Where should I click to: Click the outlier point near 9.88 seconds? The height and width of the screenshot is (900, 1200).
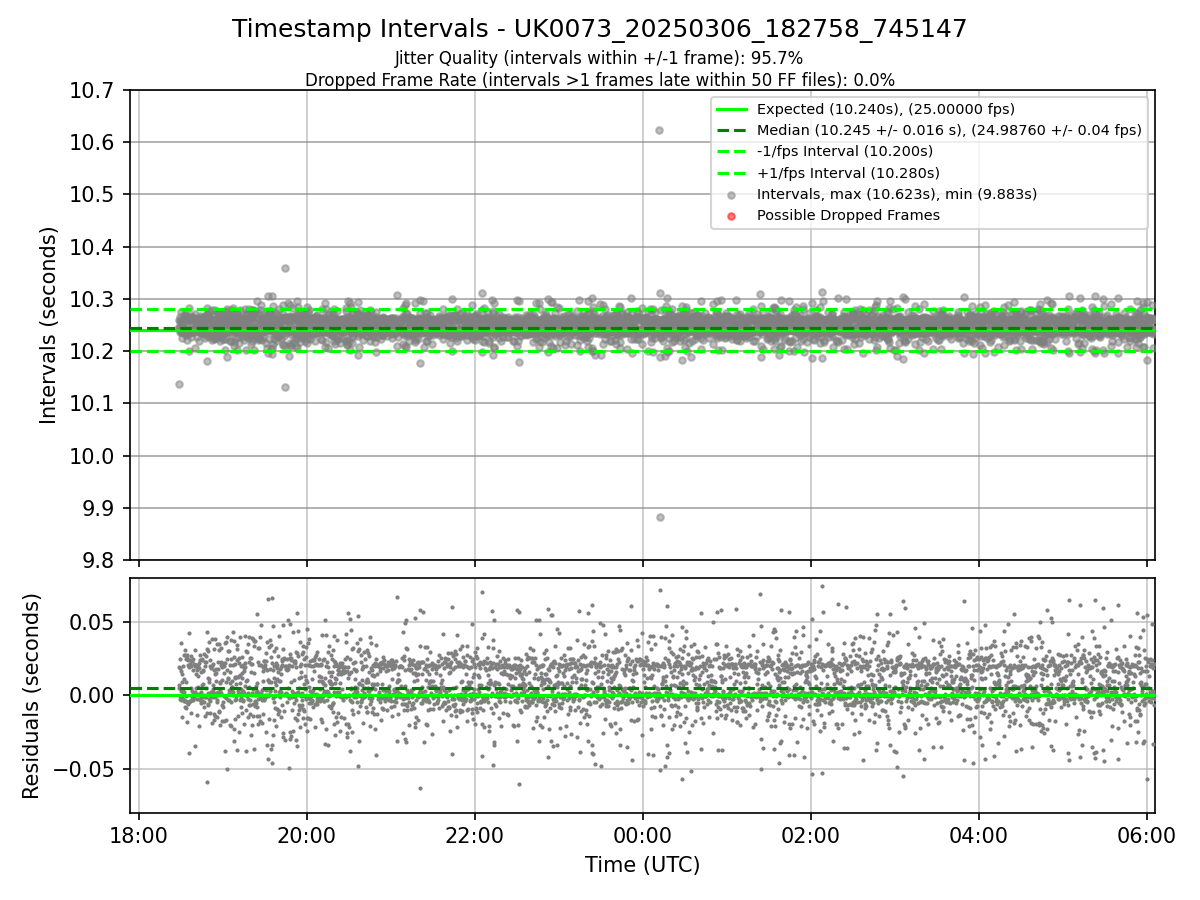[660, 517]
